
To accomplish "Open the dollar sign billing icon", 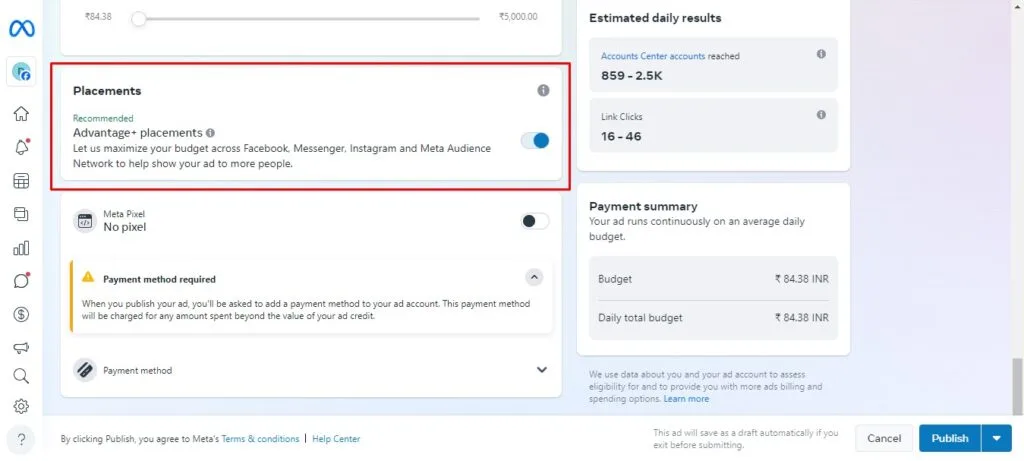I will coord(22,315).
